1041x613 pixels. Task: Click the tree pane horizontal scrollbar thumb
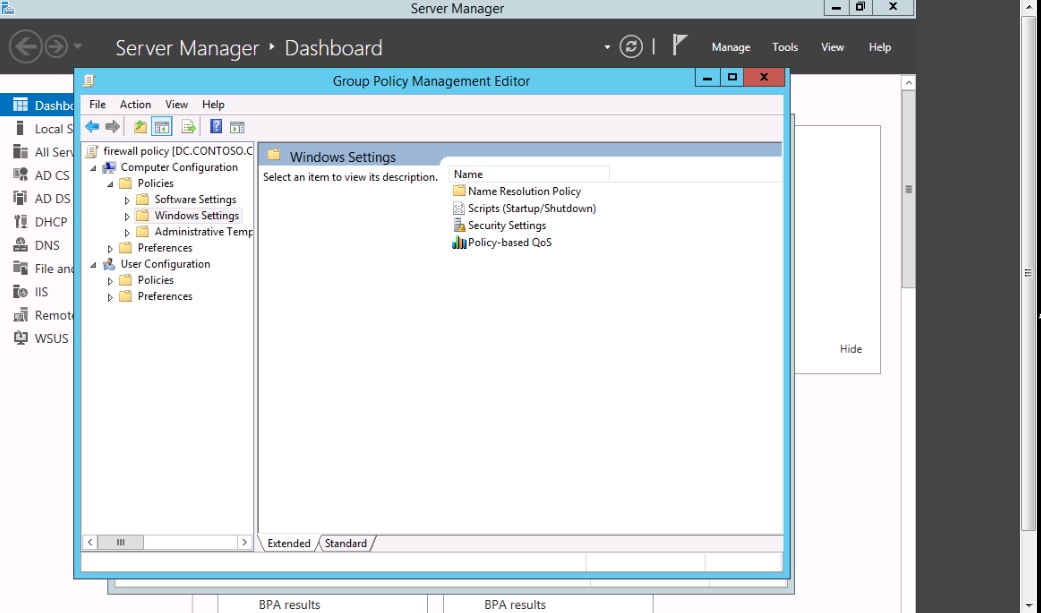pyautogui.click(x=120, y=542)
